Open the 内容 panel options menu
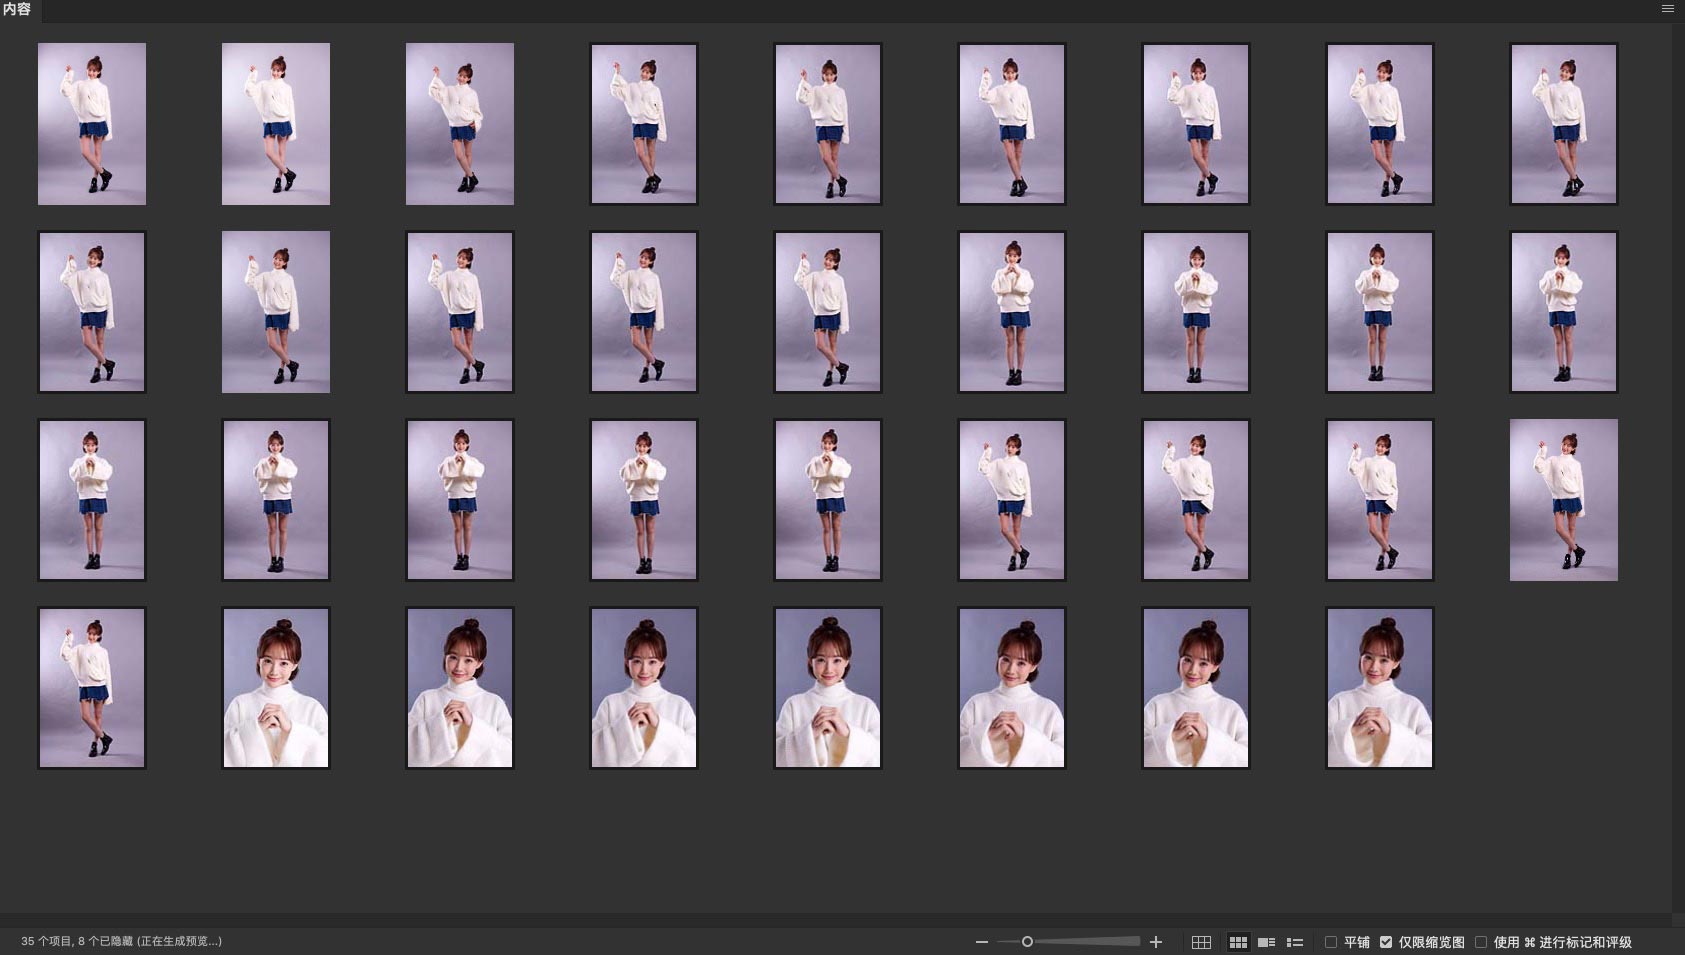This screenshot has height=955, width=1685. click(1667, 9)
